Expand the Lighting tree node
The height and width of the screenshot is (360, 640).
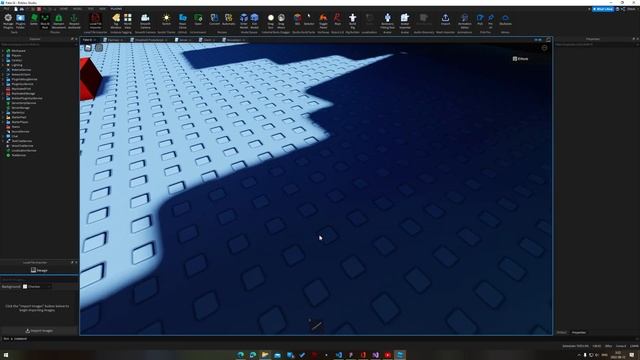pos(3,65)
